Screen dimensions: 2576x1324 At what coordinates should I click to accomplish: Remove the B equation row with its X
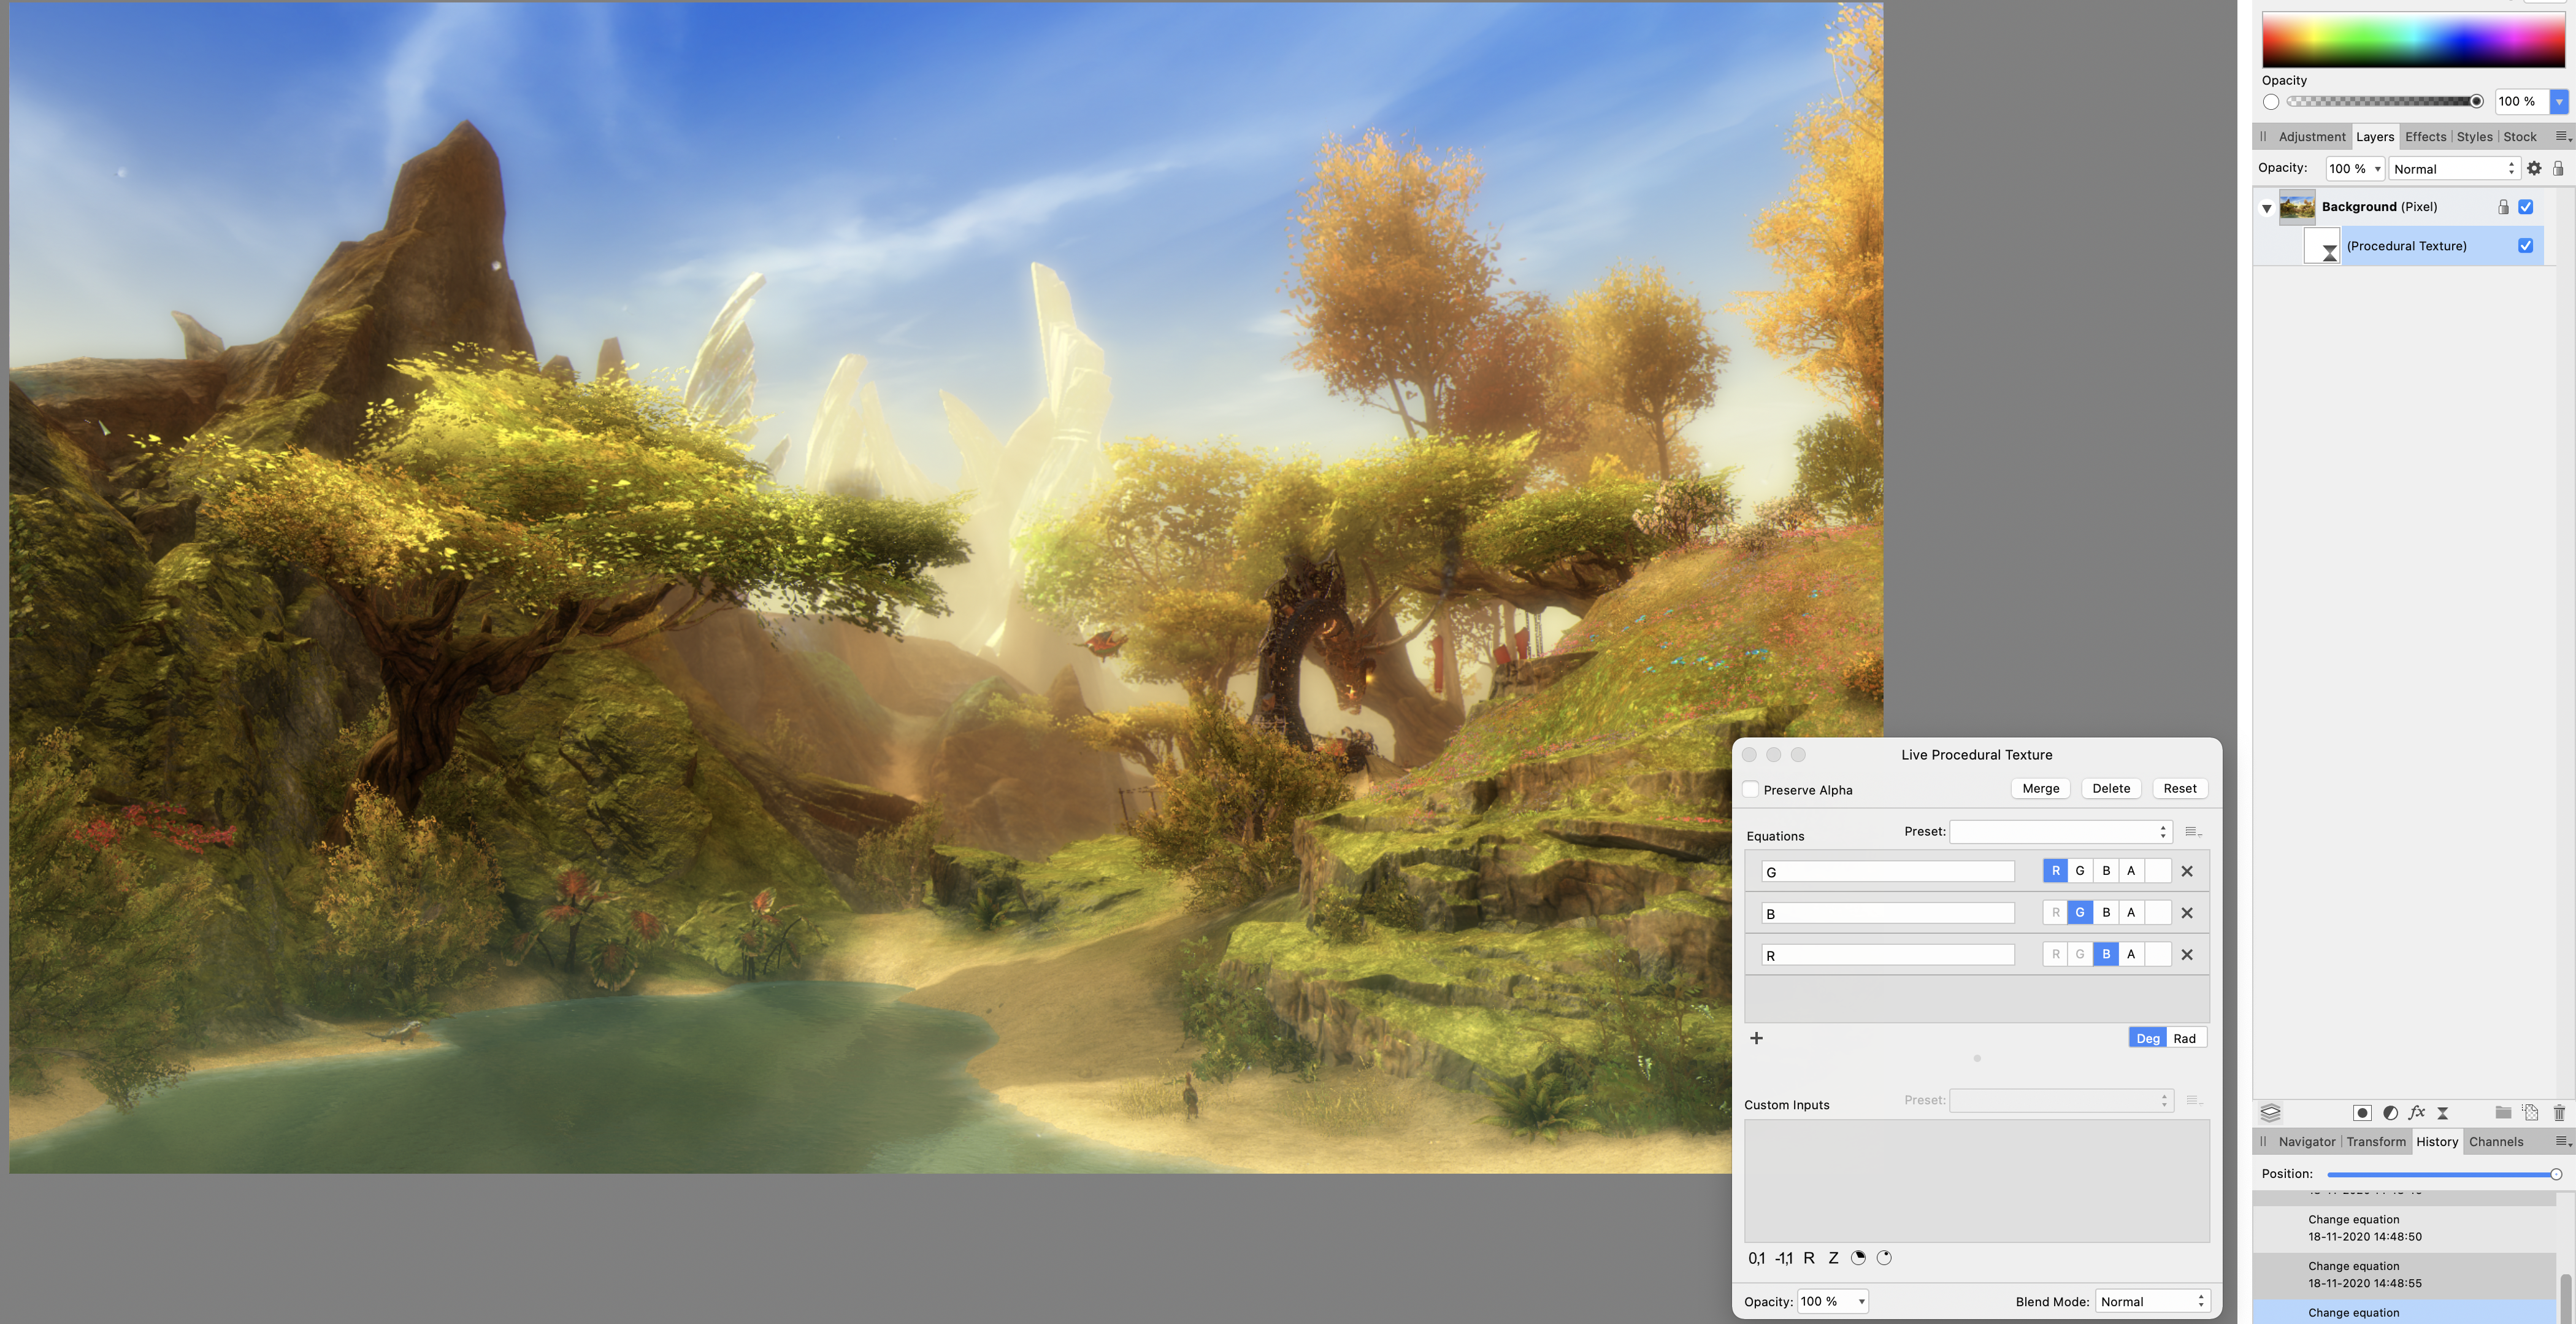click(2187, 913)
